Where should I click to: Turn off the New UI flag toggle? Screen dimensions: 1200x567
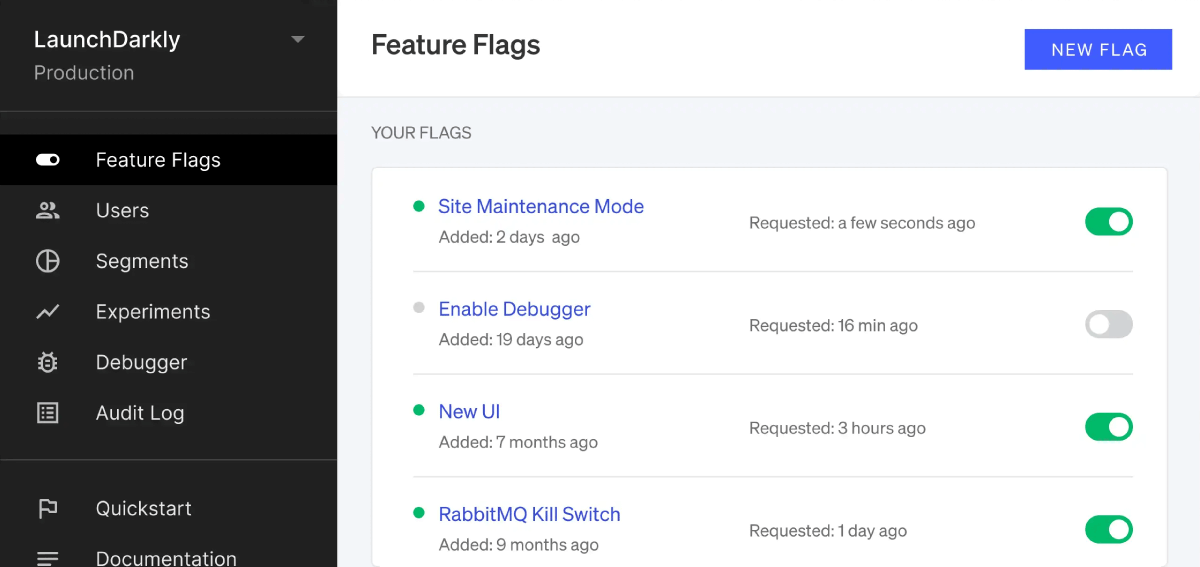[x=1109, y=427]
